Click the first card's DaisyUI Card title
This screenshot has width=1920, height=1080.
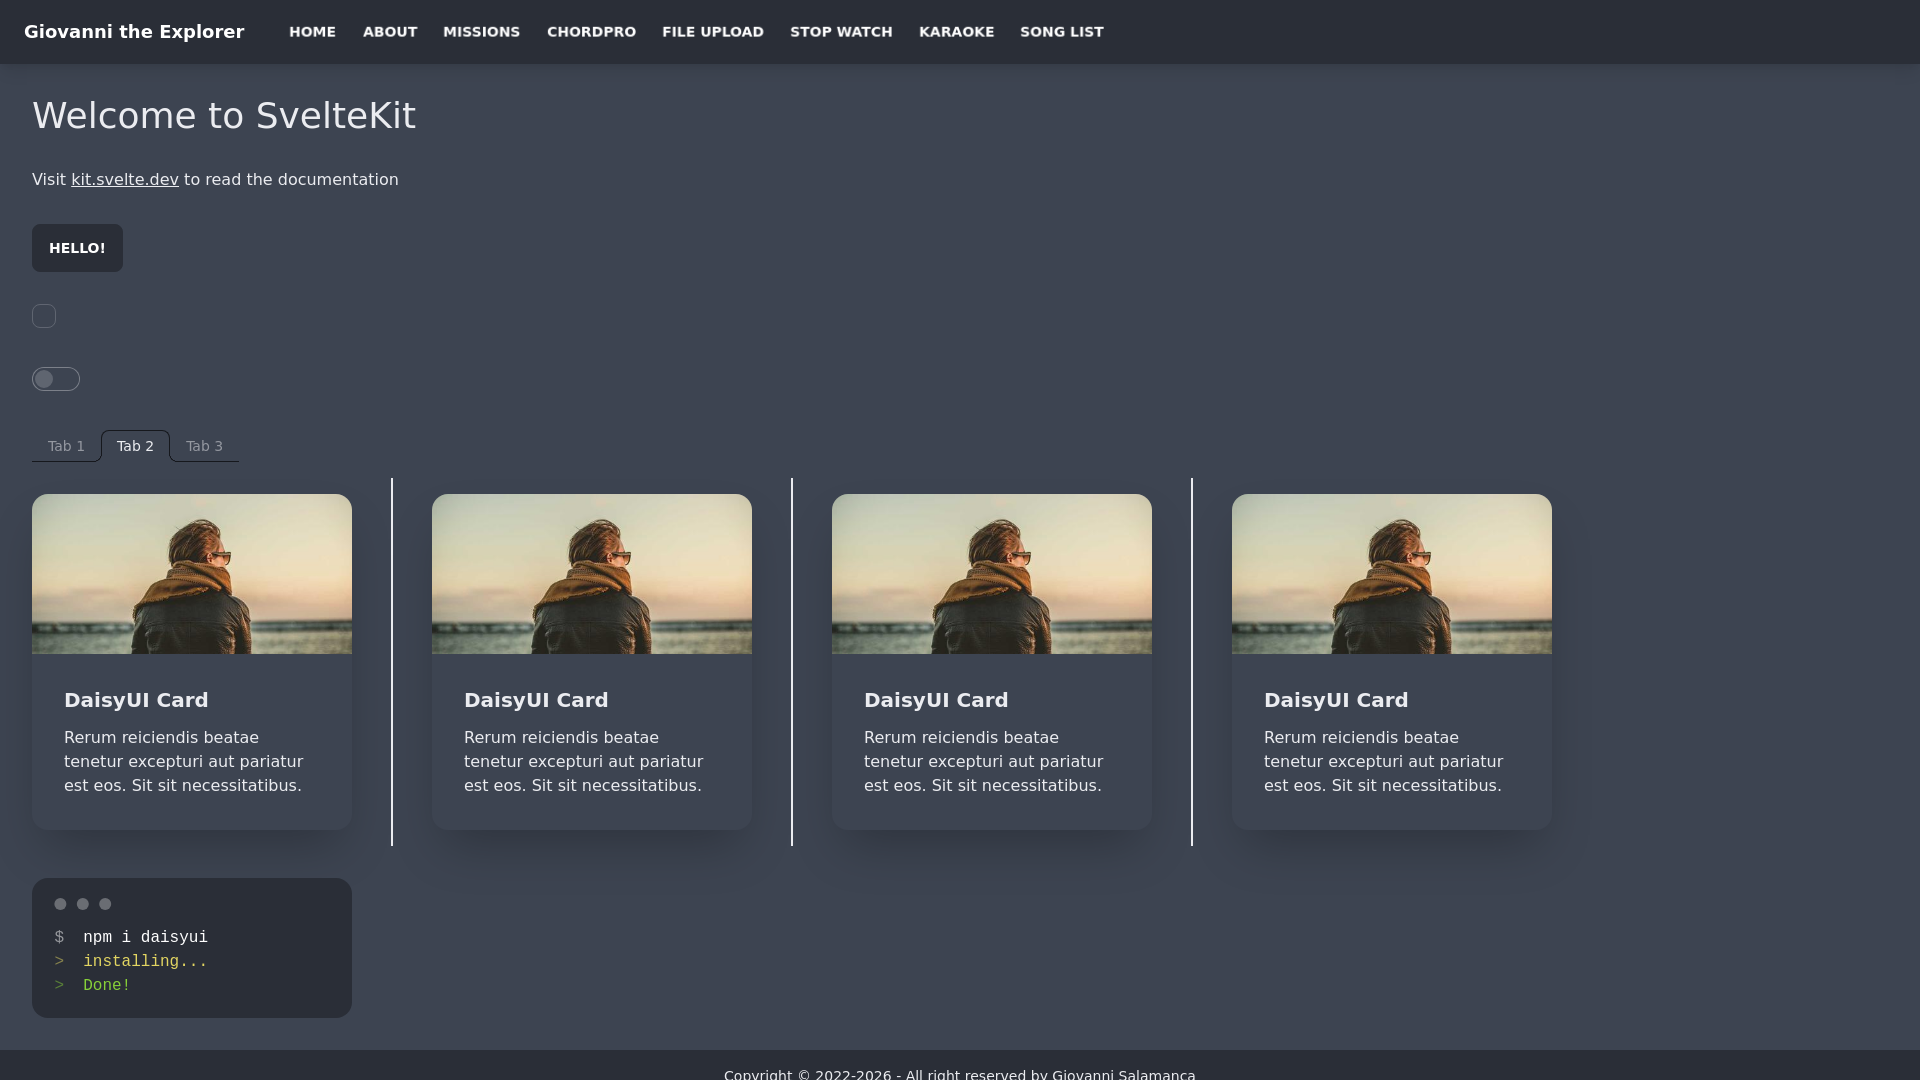[x=136, y=700]
